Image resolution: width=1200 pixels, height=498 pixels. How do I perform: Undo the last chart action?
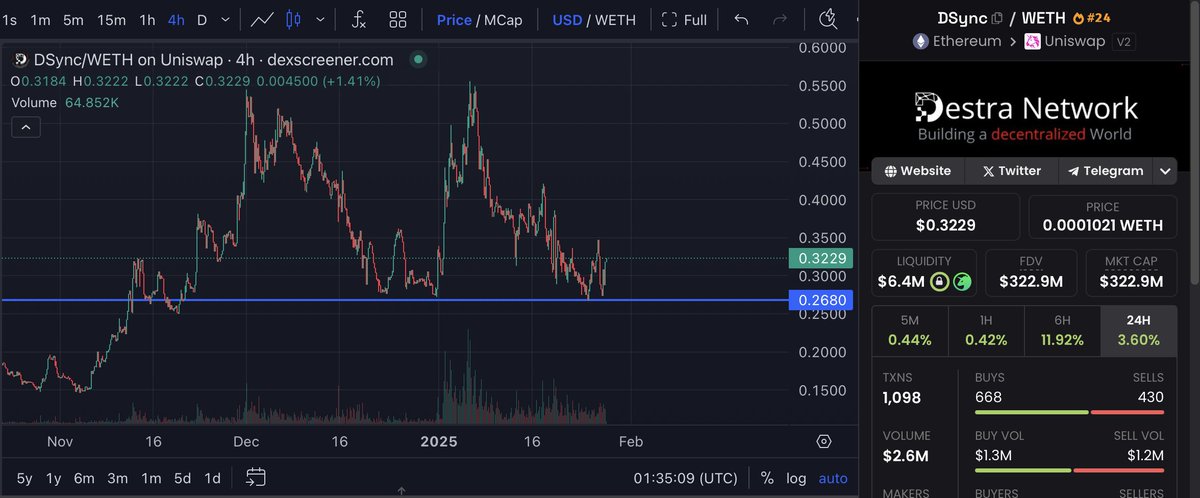741,19
